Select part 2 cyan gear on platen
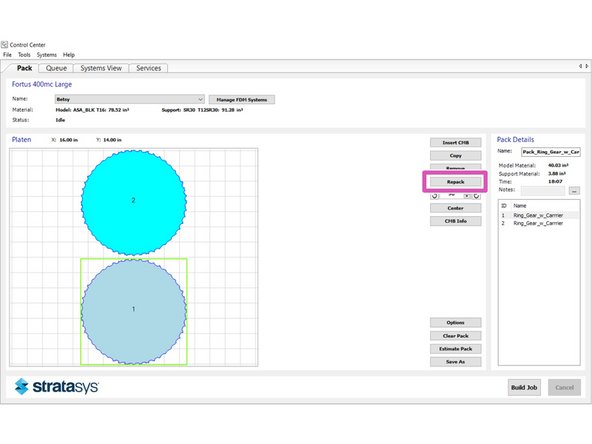Image resolution: width=592 pixels, height=444 pixels. coord(133,203)
